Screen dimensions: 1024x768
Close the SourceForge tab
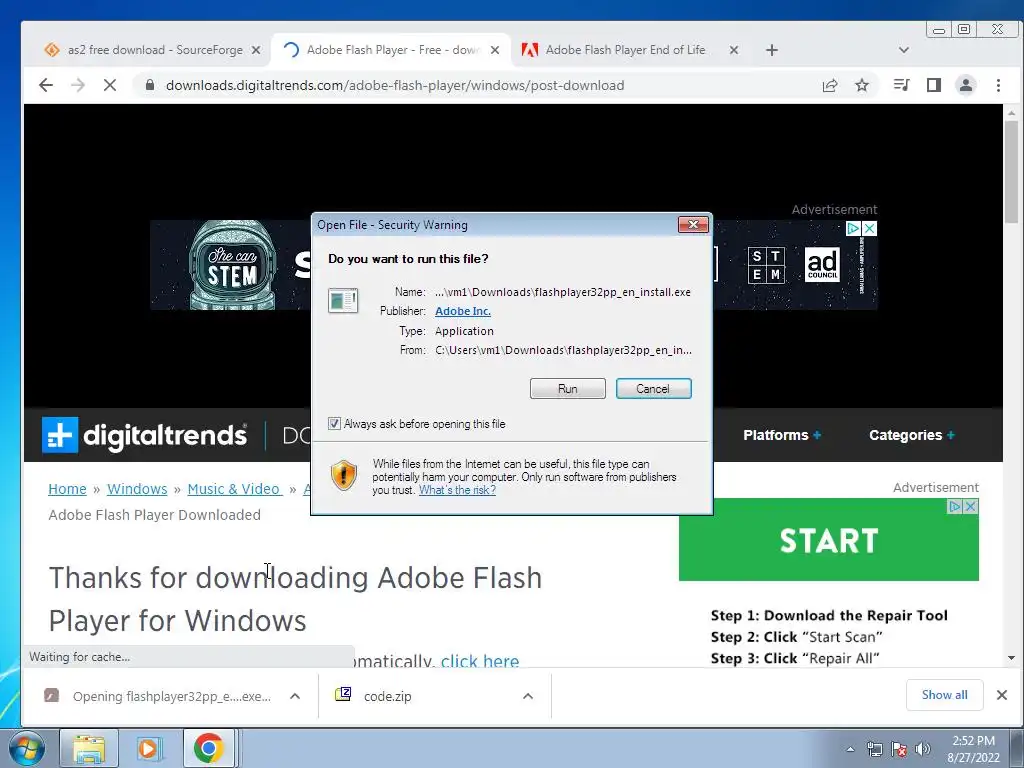pos(256,50)
